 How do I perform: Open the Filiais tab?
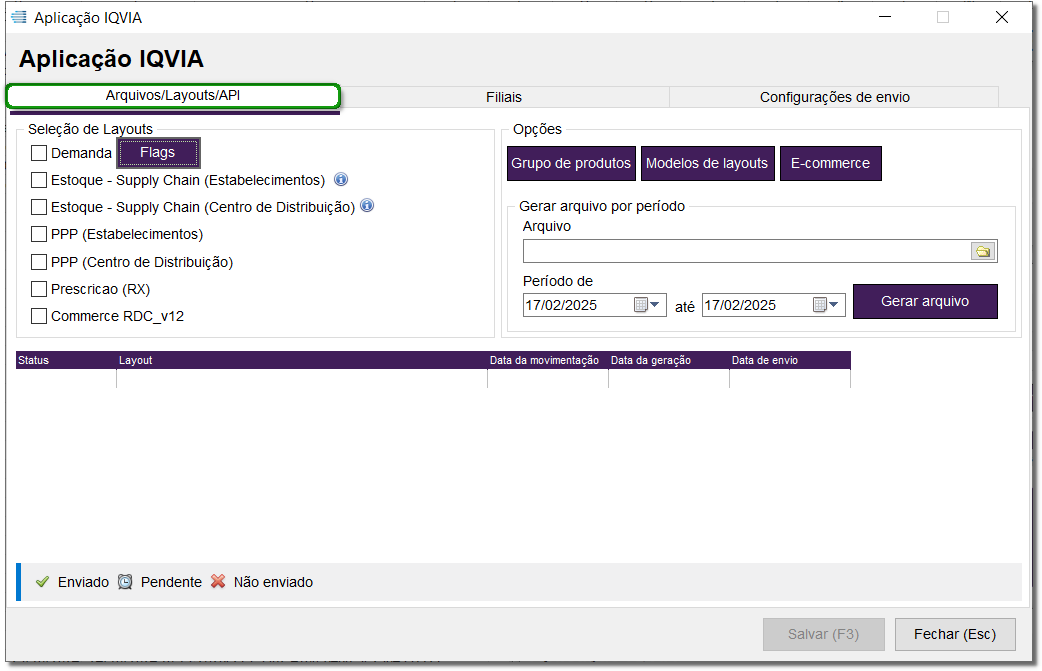504,97
